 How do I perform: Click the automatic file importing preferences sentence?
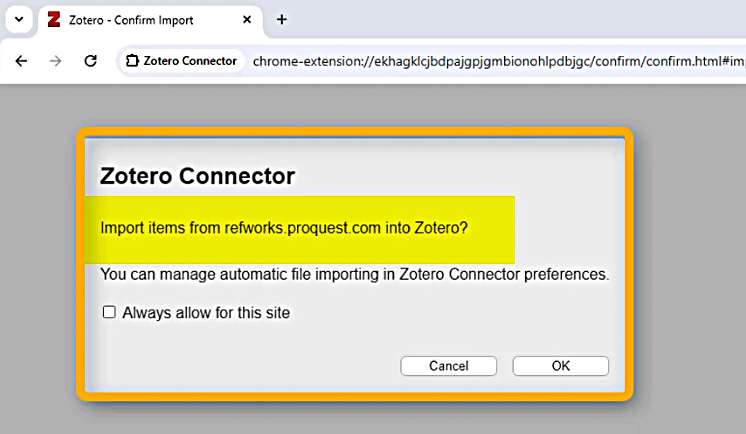(x=355, y=273)
